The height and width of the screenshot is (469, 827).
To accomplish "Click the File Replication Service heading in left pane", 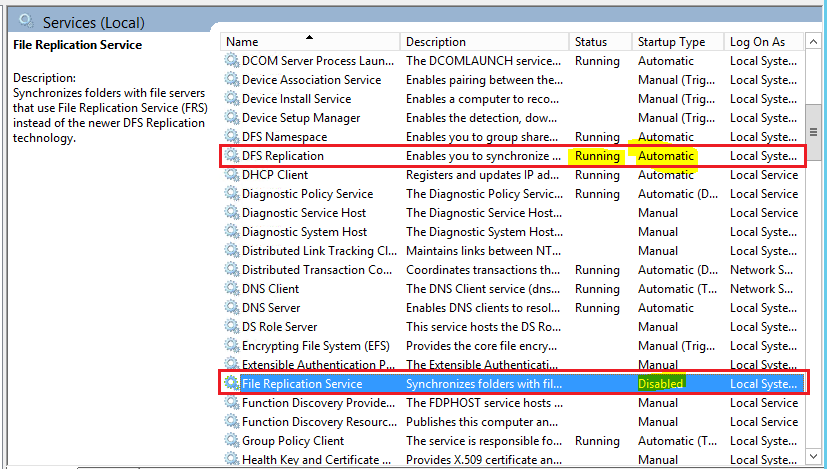I will (x=78, y=45).
